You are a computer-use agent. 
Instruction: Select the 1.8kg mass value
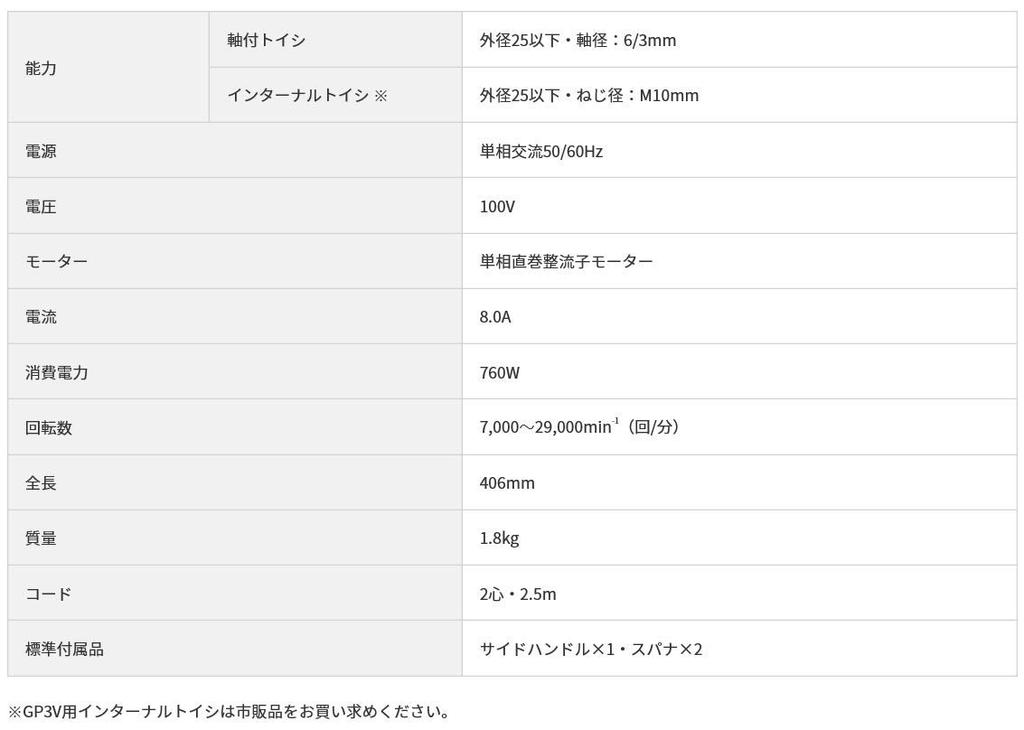pyautogui.click(x=499, y=538)
